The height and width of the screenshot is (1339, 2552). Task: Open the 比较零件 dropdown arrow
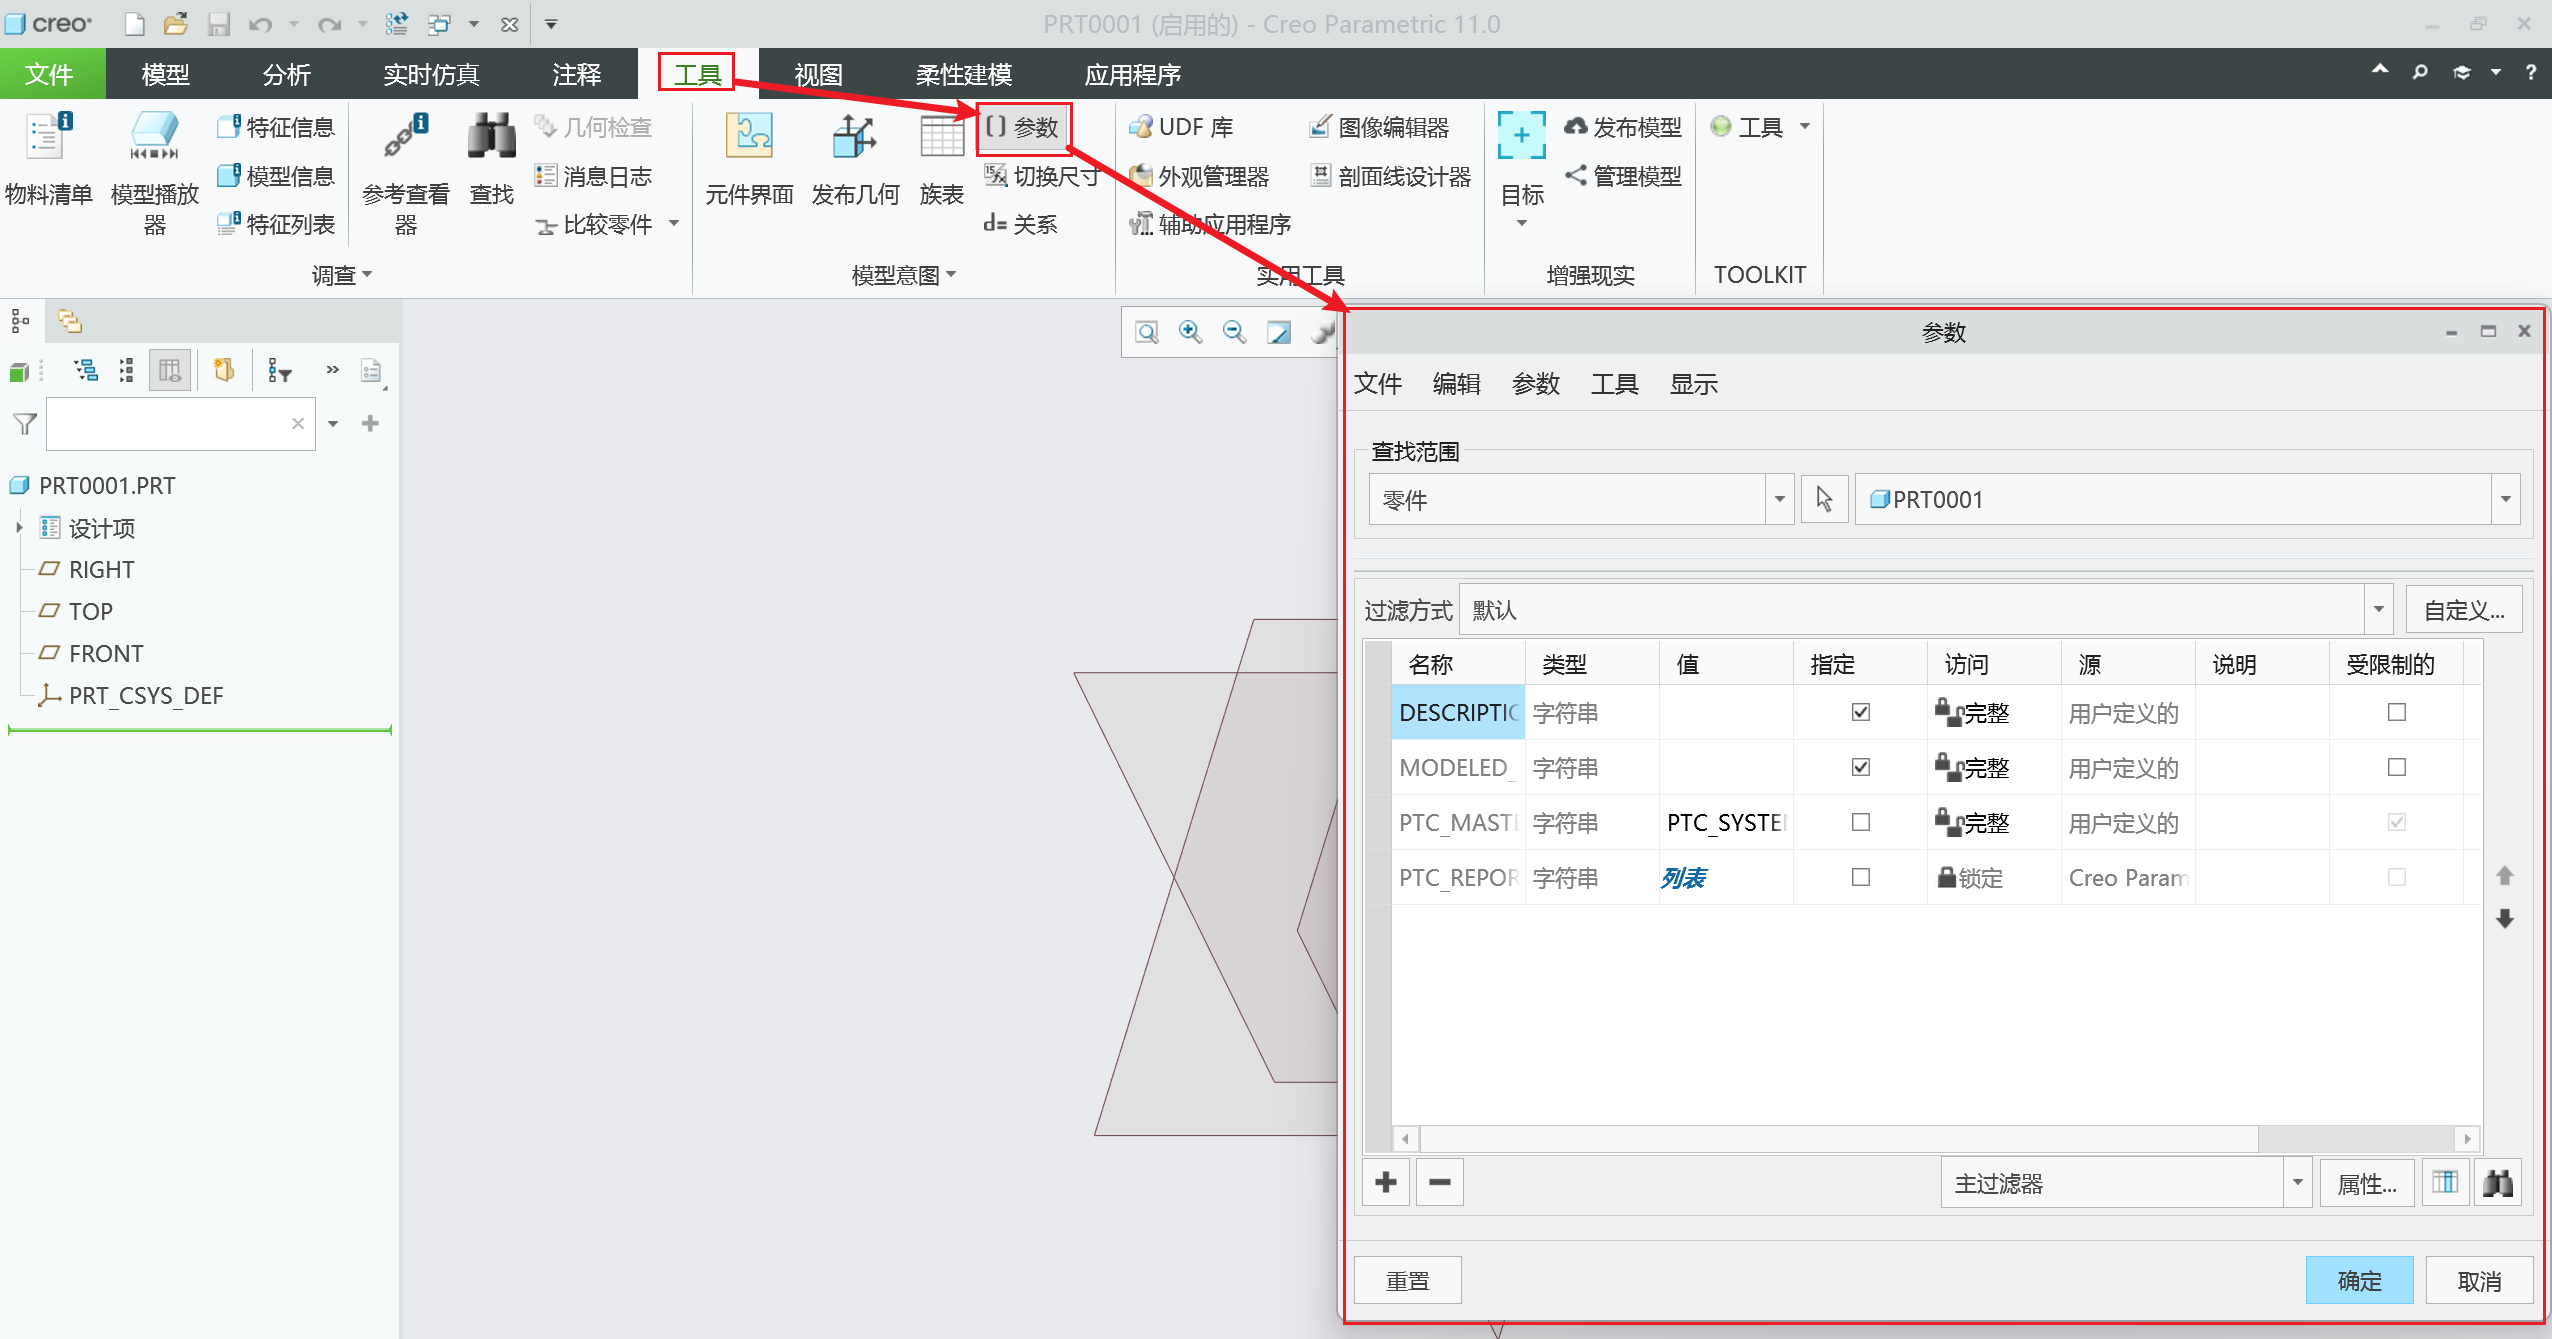674,224
